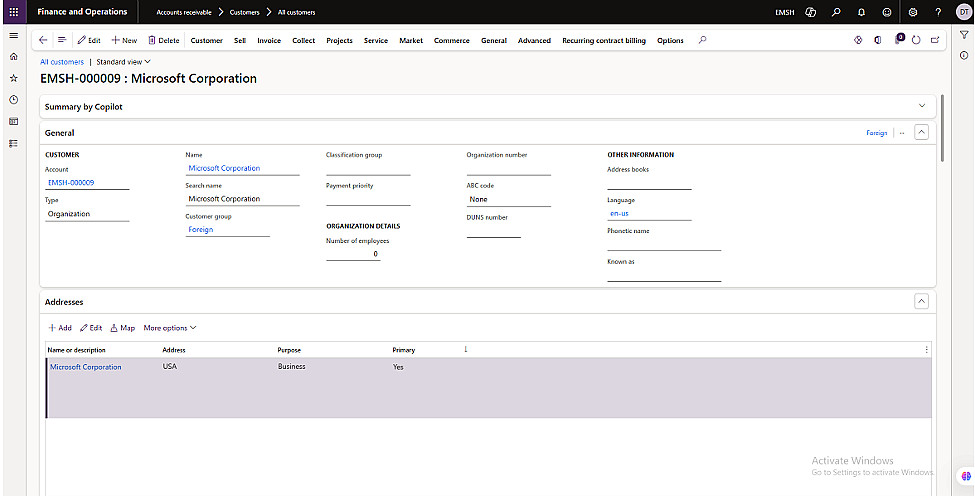Open the Standard view dropdown
The image size is (975, 496).
pos(123,62)
